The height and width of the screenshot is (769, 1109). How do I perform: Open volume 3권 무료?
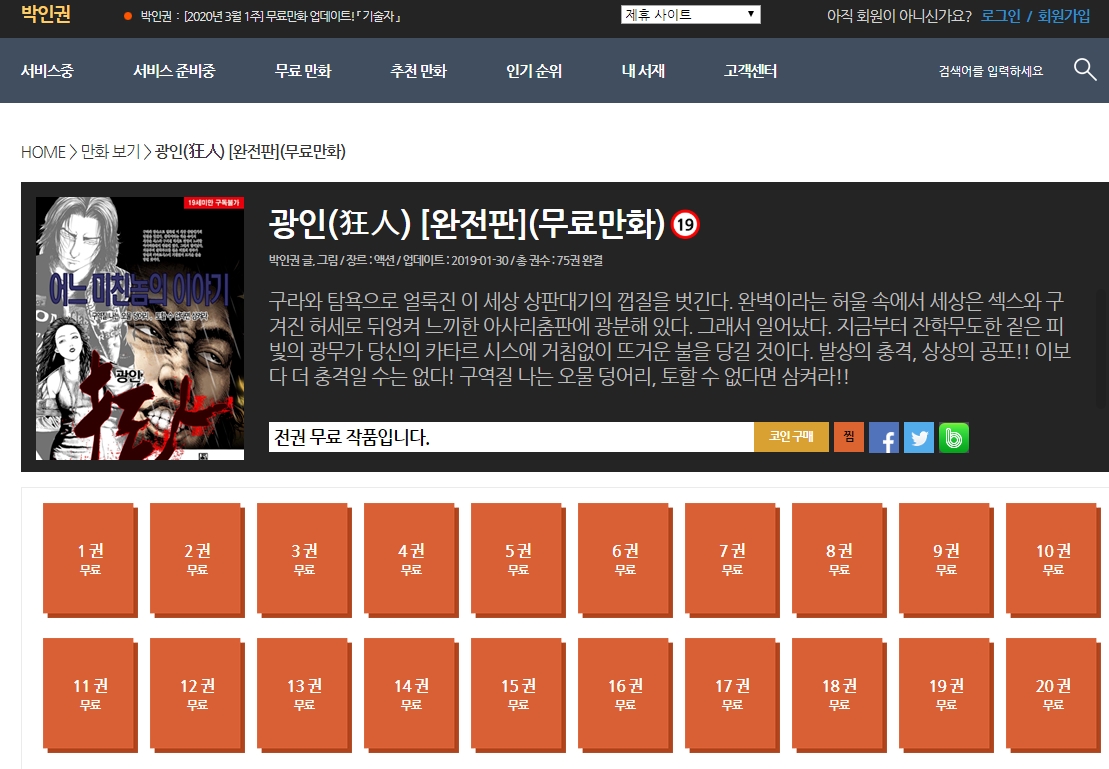click(304, 559)
